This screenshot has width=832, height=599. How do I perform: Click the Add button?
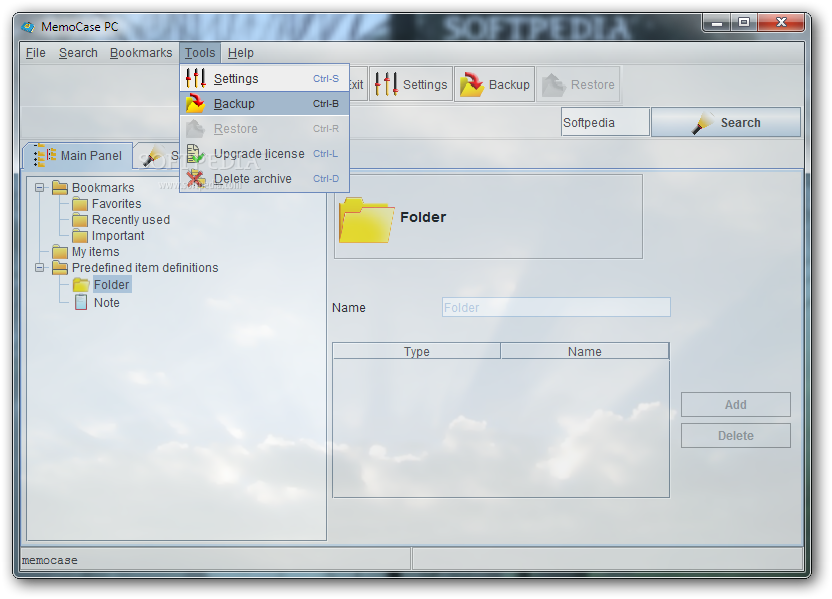click(x=735, y=405)
